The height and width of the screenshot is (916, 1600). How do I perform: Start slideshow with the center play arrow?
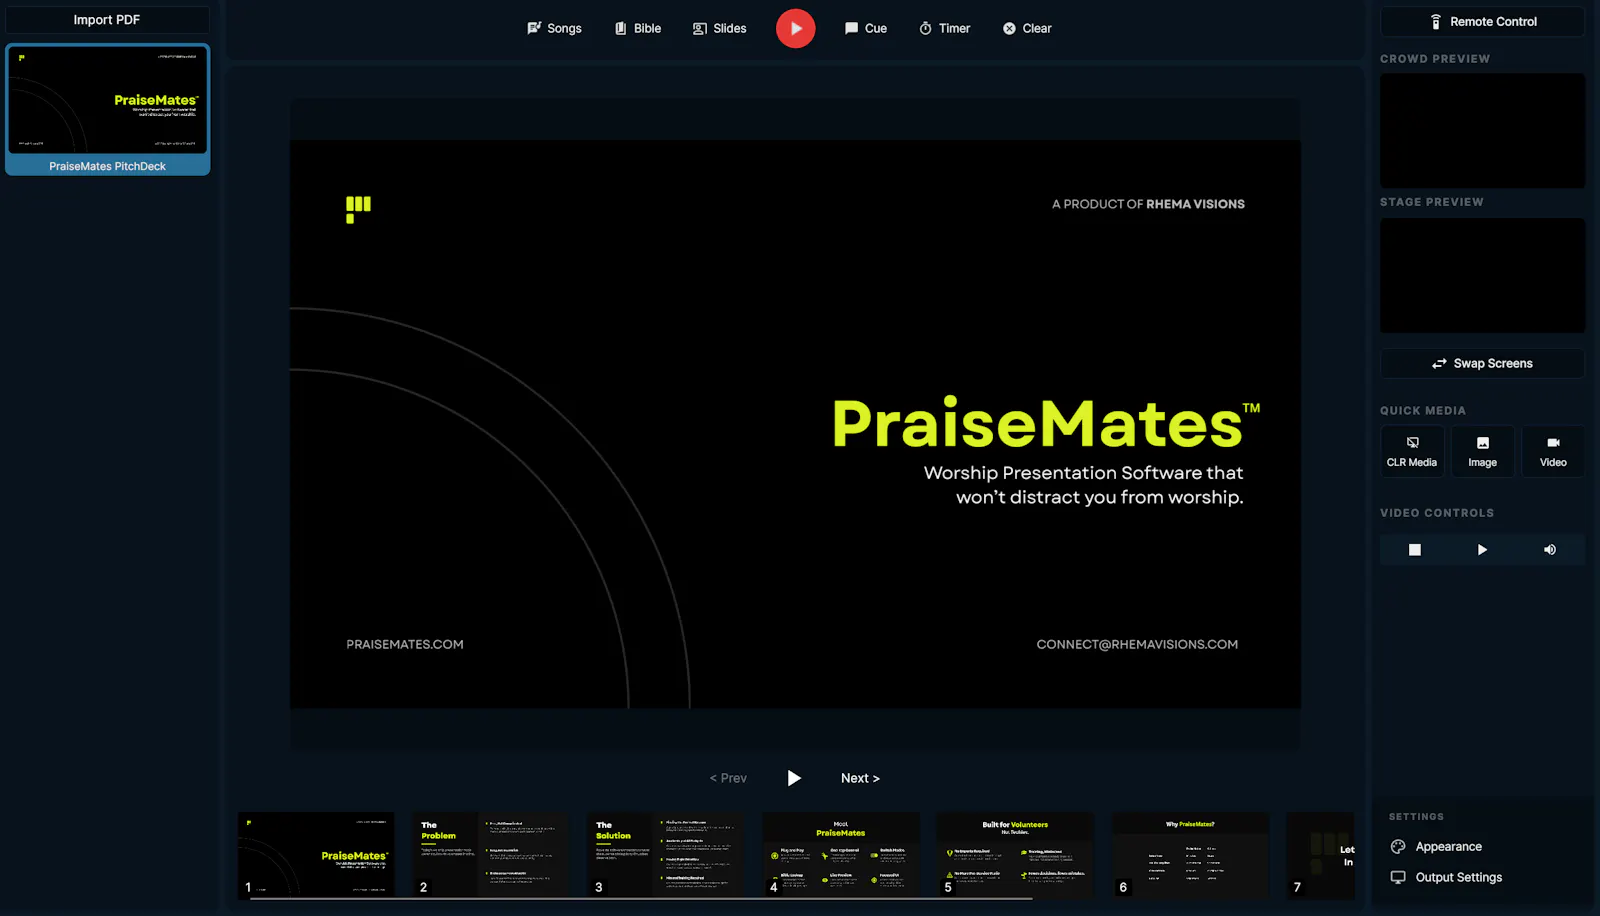pos(794,778)
